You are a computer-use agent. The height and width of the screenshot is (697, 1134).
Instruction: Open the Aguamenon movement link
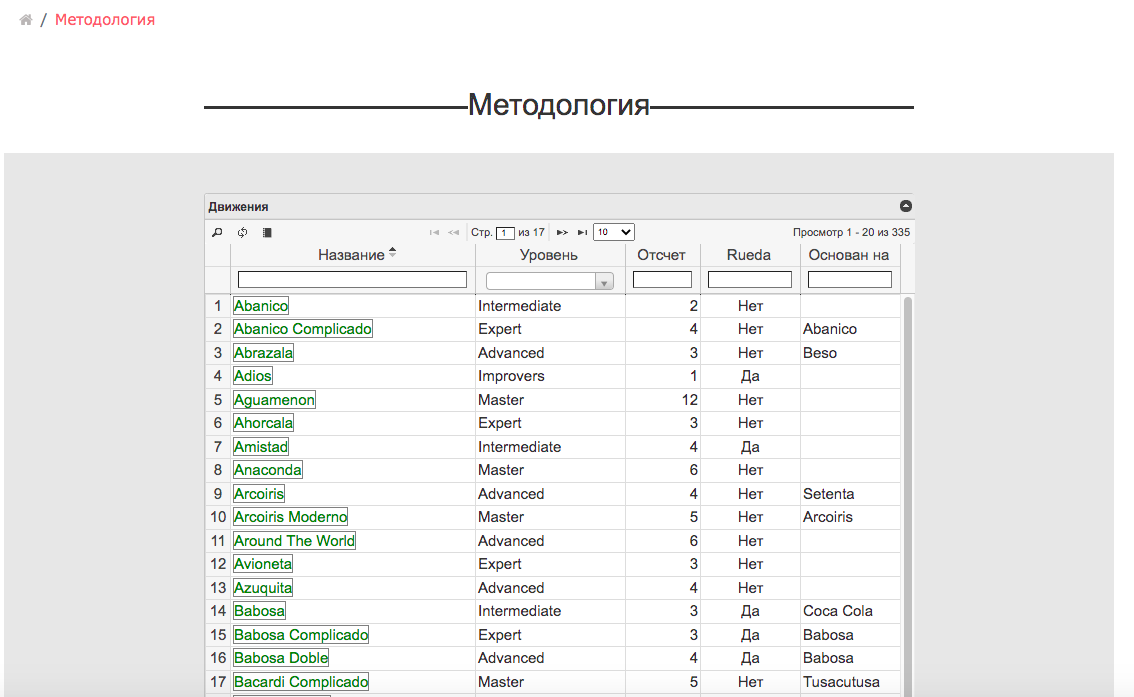tap(274, 400)
